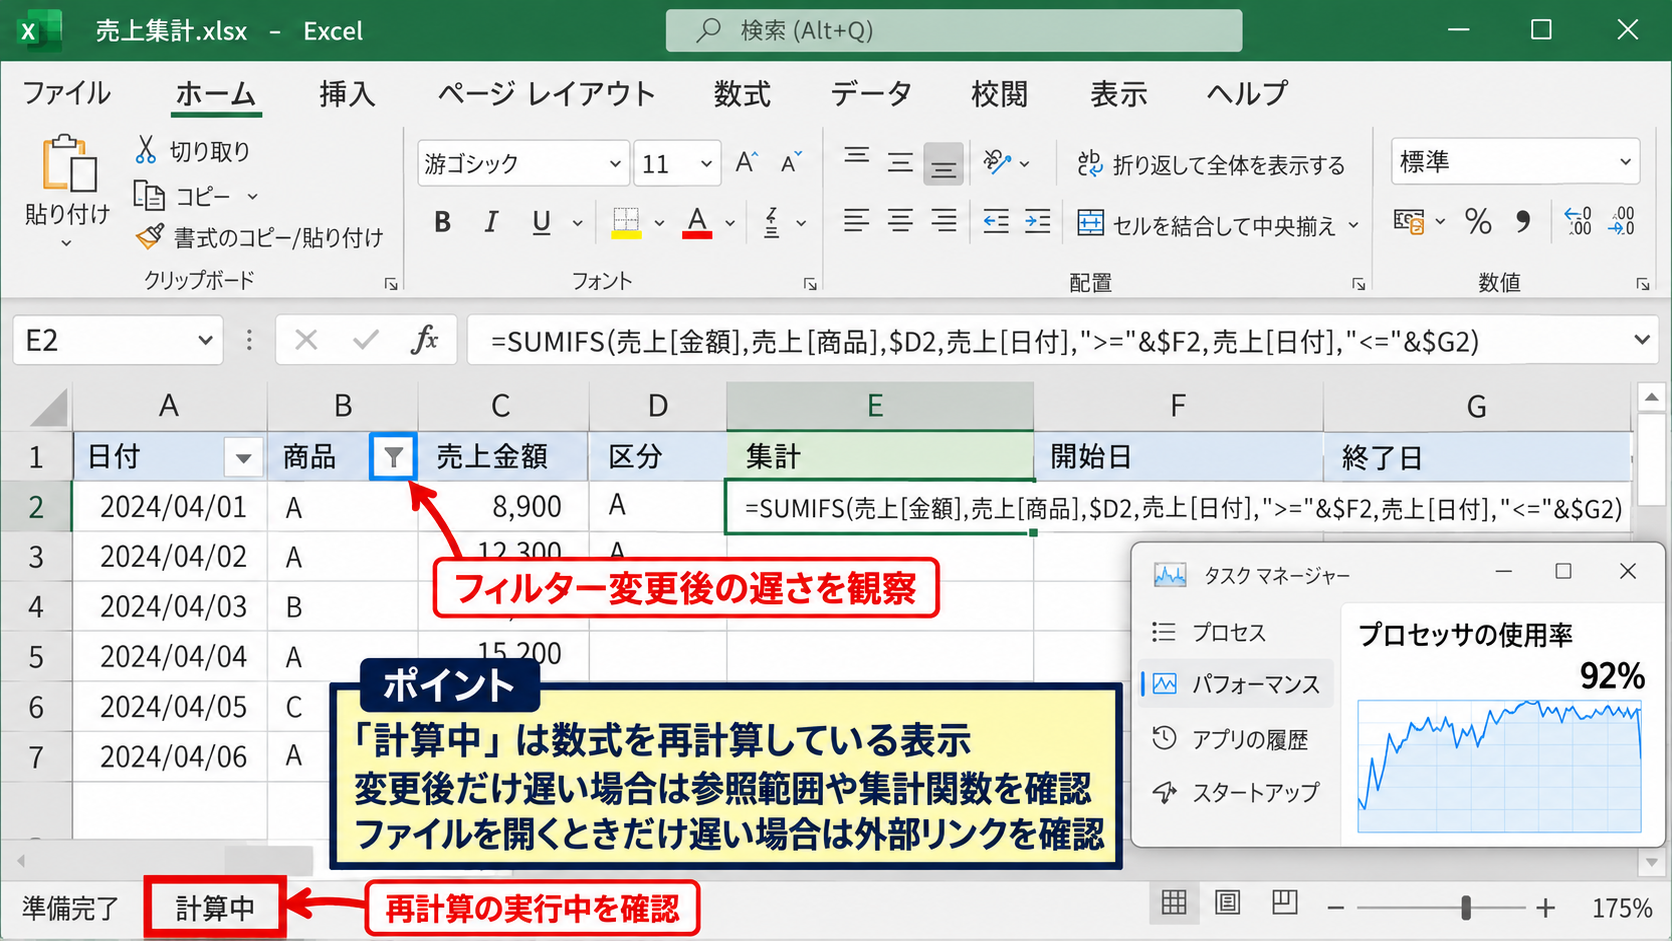Viewport: 1672px width, 941px height.
Task: Click the Insert Function fx icon
Action: 425,340
